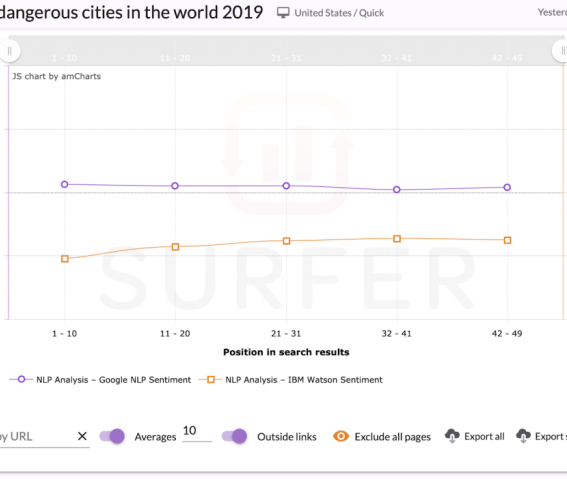Viewport: 567px width, 479px height.
Task: Toggle the Averages switch
Action: click(112, 436)
